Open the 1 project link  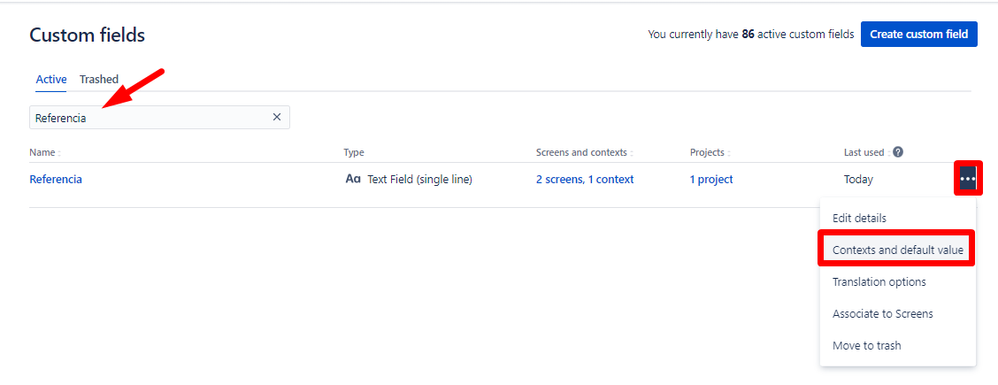(x=711, y=179)
